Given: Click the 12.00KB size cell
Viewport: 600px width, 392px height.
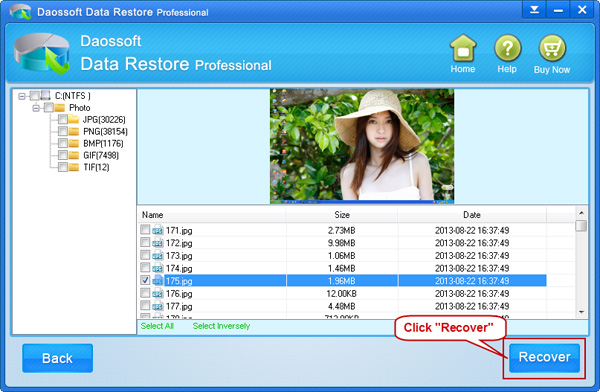Looking at the screenshot, I should pyautogui.click(x=341, y=293).
